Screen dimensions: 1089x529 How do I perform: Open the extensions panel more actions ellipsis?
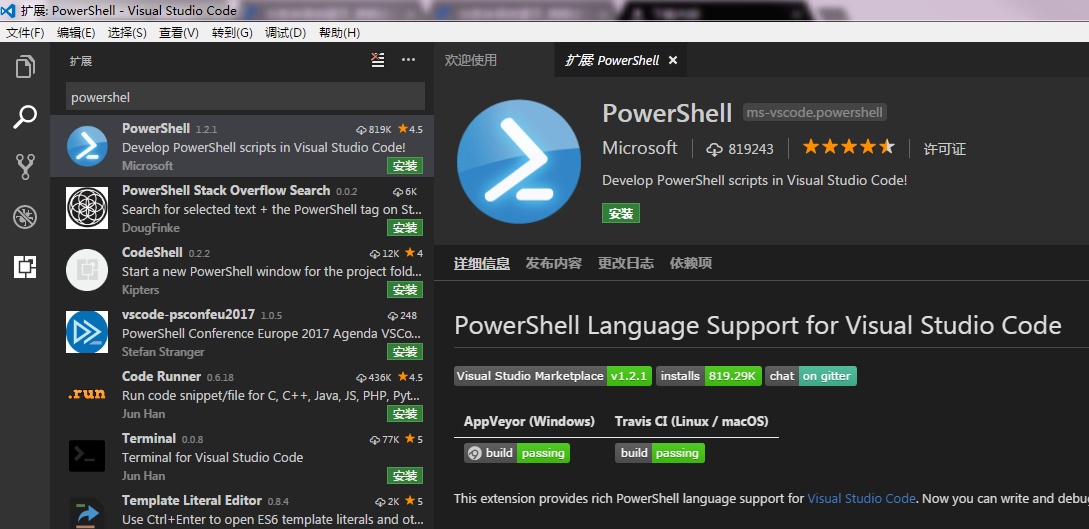[x=408, y=60]
